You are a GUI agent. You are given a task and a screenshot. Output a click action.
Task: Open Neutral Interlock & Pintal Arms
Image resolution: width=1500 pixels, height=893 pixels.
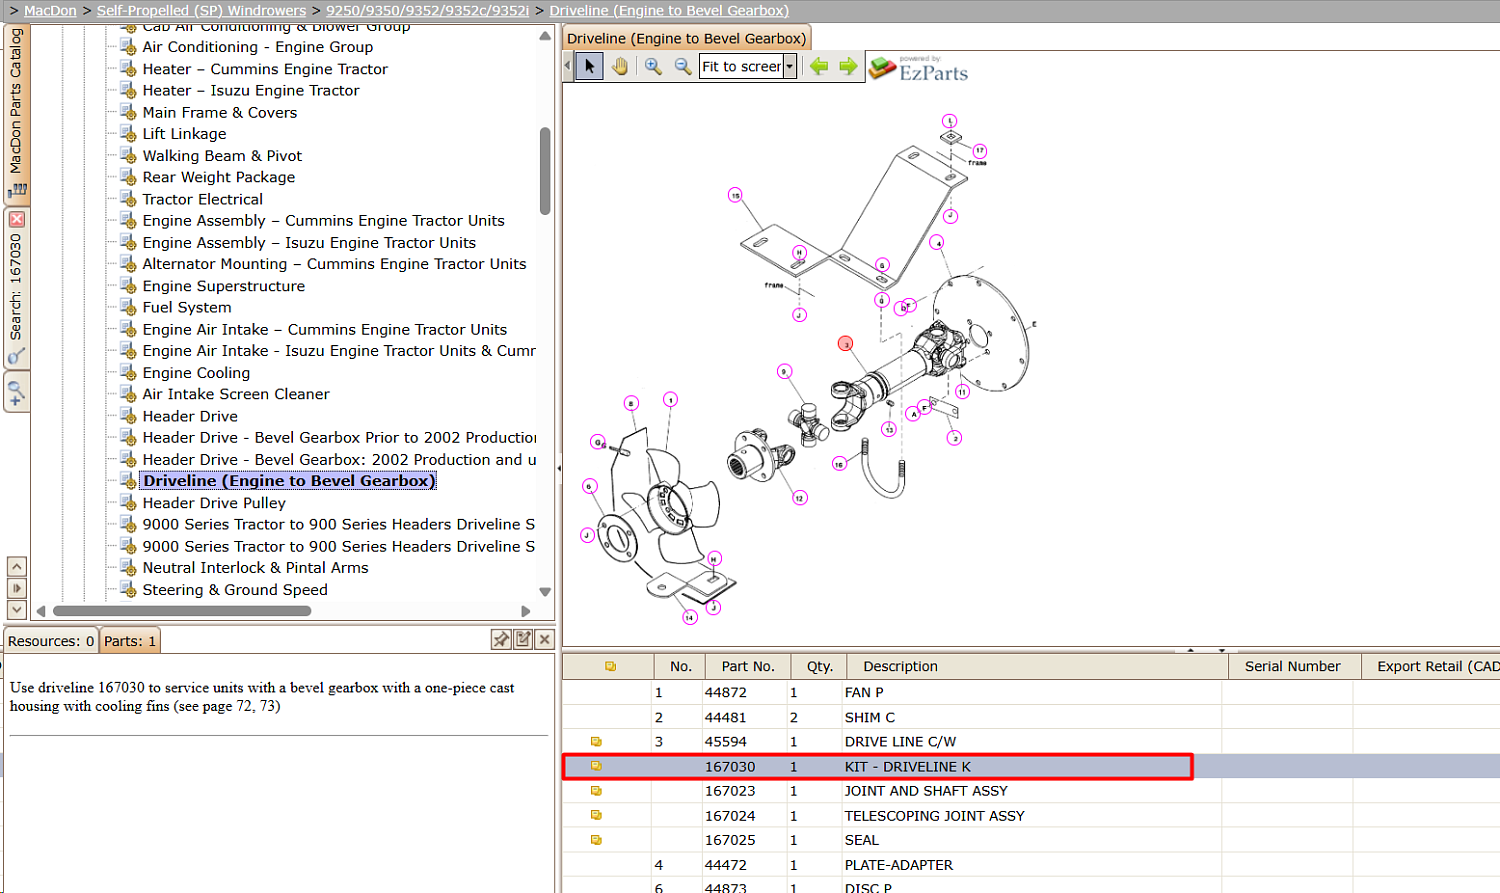(x=255, y=567)
